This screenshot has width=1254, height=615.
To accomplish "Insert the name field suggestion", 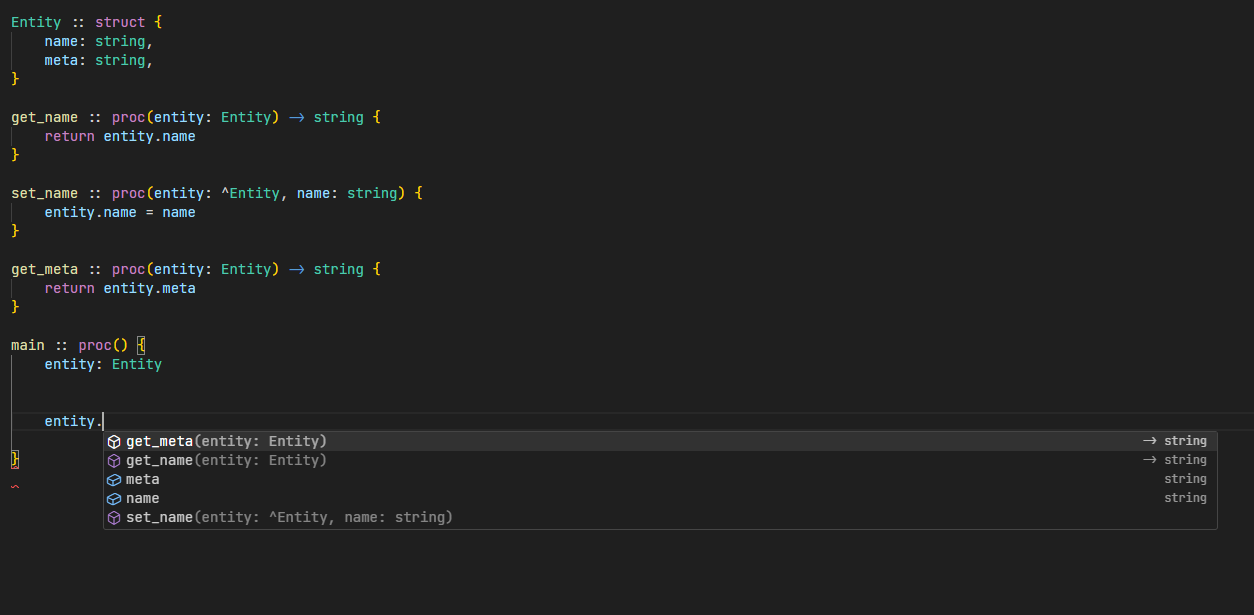I will point(142,498).
